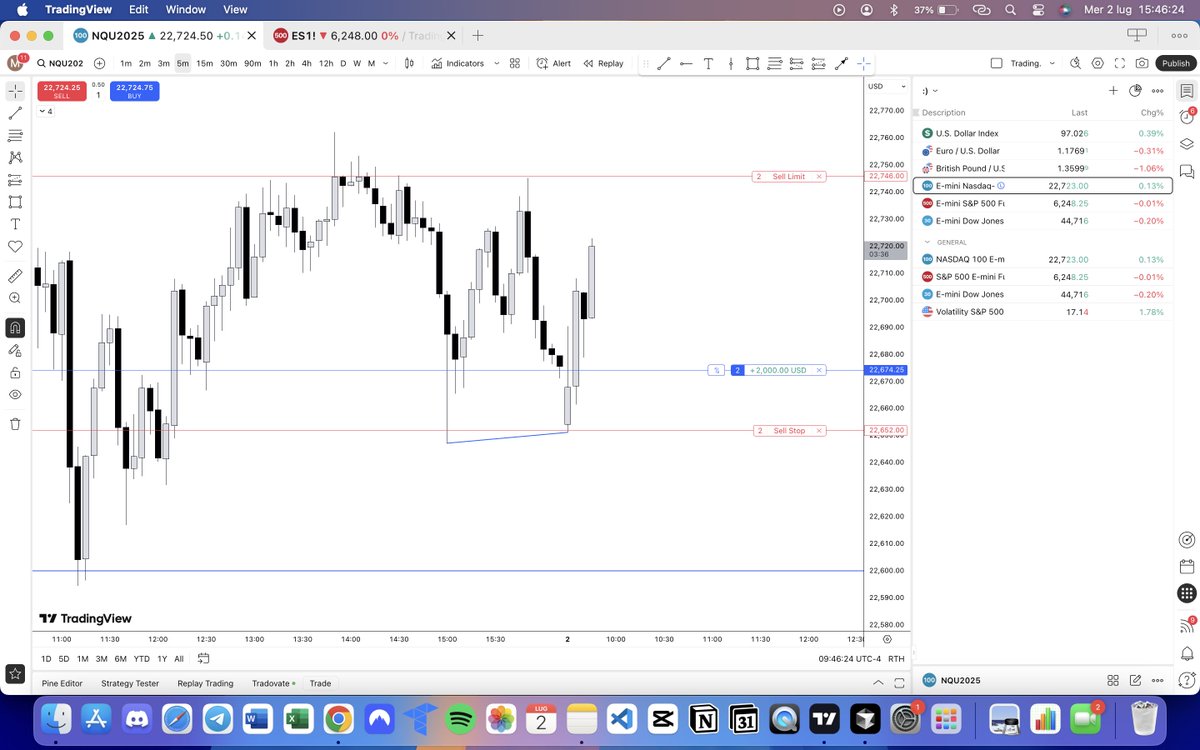This screenshot has width=1200, height=750.
Task: Toggle the magnet mode tool
Action: click(15, 327)
